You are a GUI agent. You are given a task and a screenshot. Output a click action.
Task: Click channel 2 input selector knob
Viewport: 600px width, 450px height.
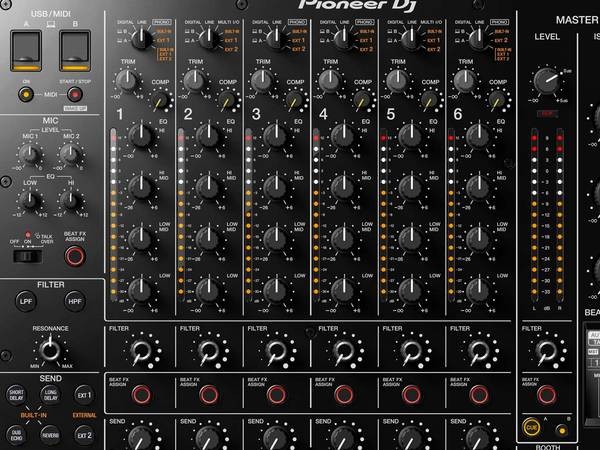[x=209, y=38]
